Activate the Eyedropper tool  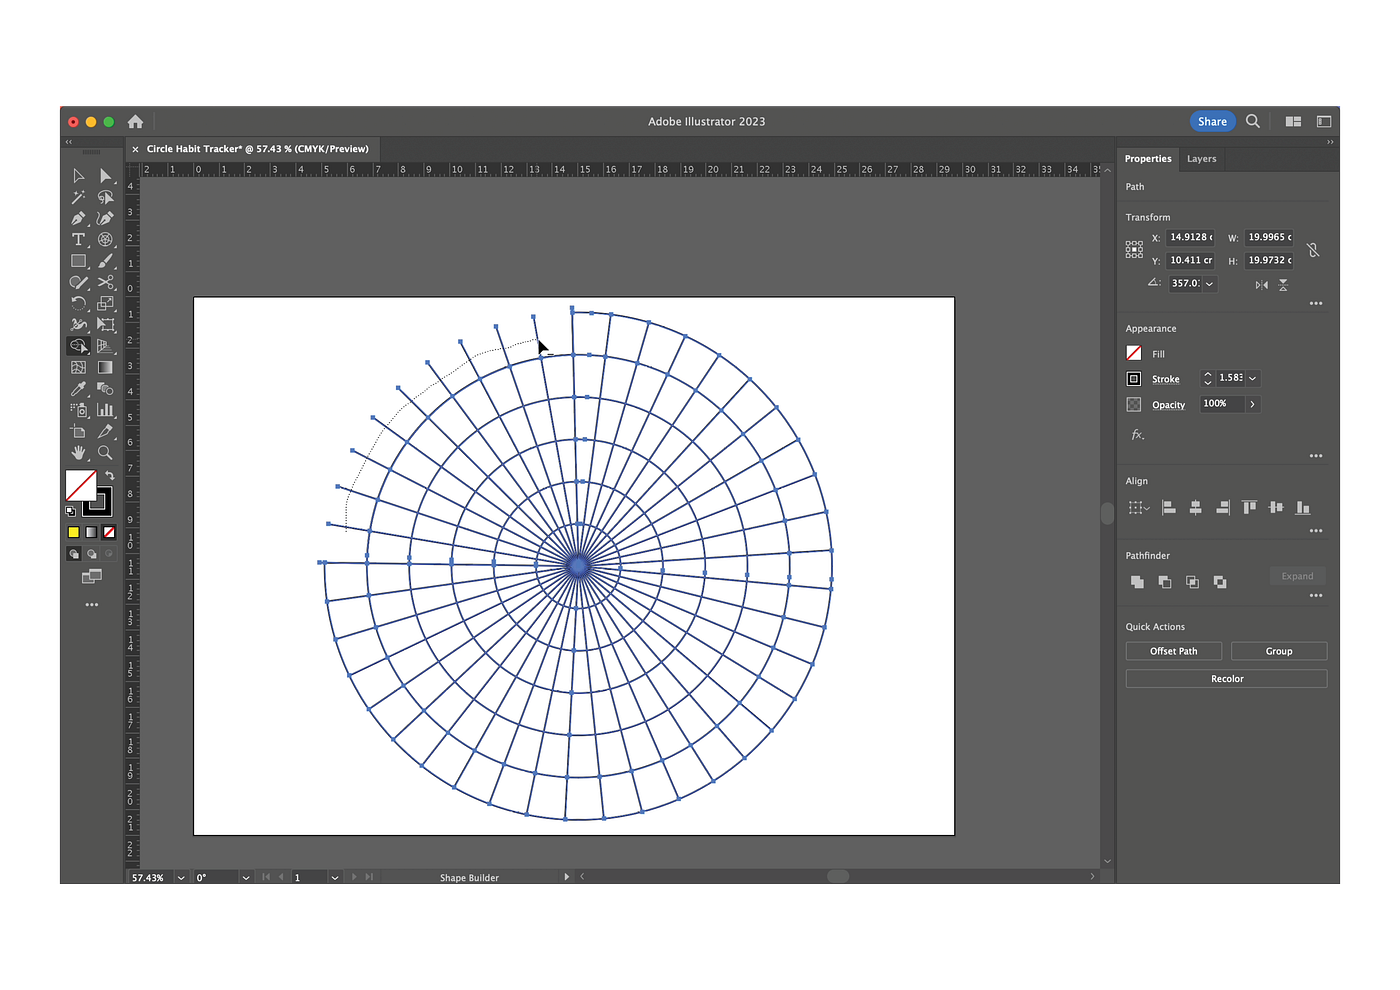click(78, 389)
